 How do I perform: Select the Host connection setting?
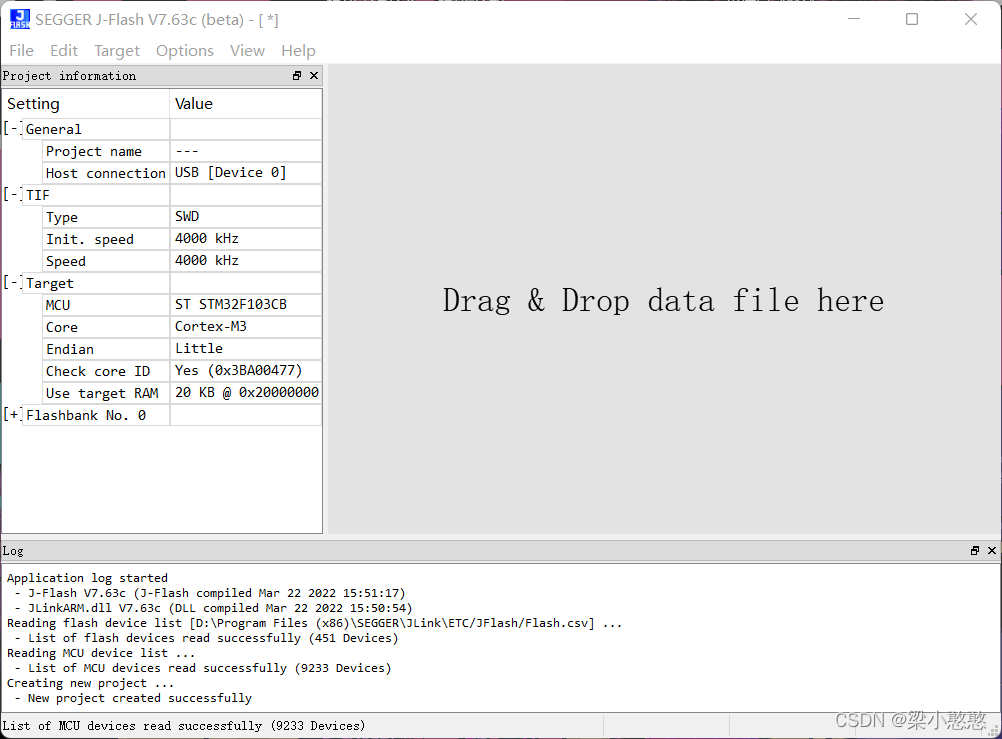click(106, 173)
